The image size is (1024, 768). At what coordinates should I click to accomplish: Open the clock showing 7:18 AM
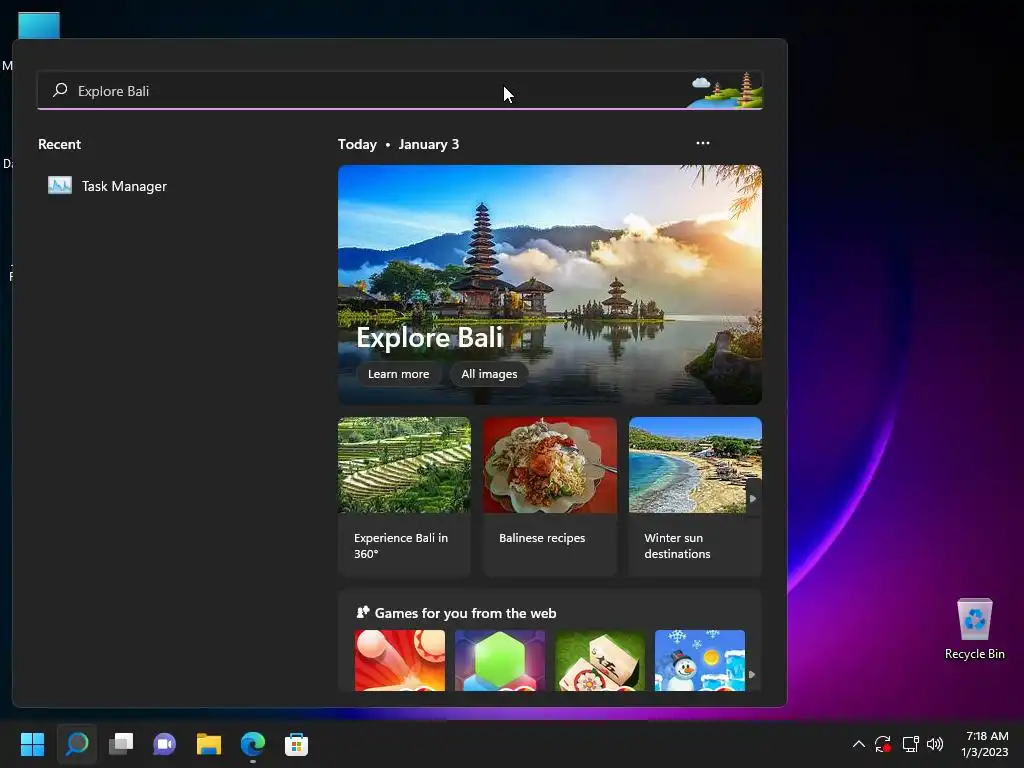(x=985, y=744)
